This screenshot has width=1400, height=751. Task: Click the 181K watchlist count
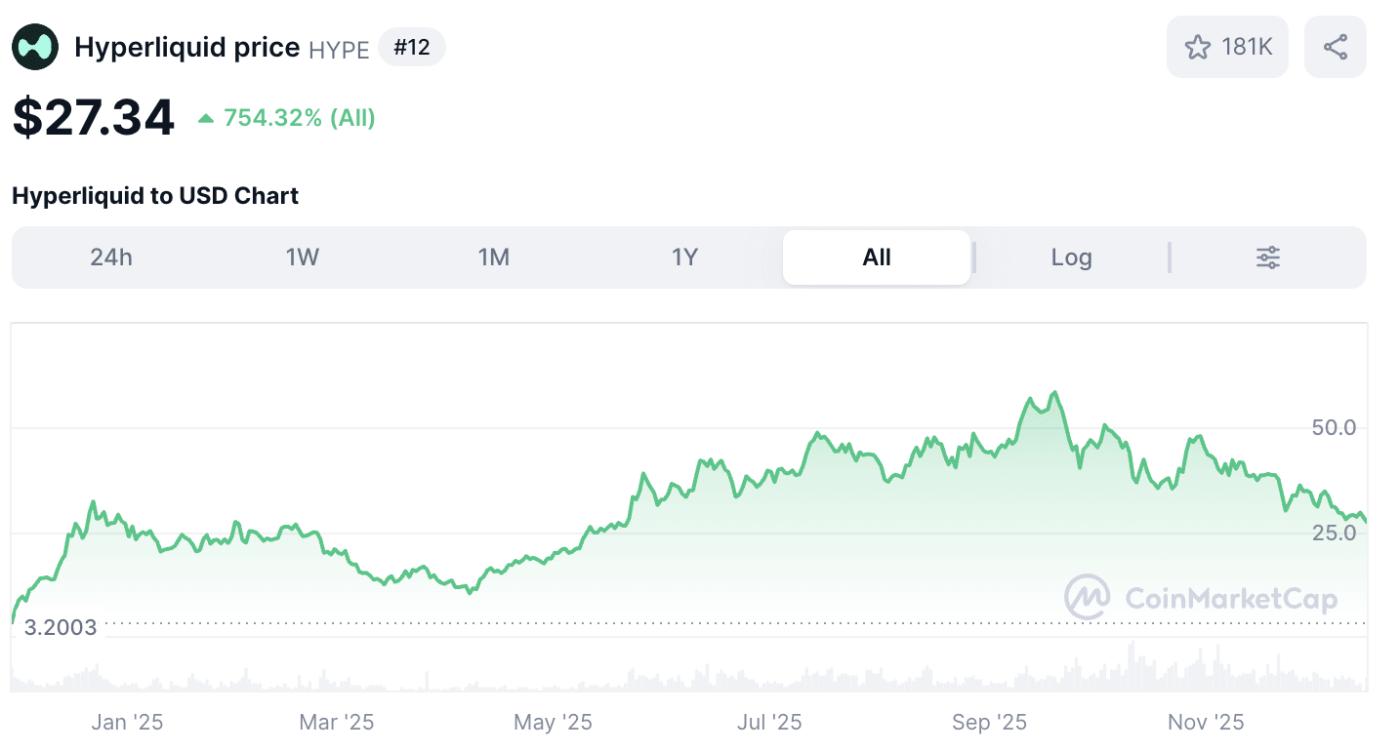coord(1247,47)
